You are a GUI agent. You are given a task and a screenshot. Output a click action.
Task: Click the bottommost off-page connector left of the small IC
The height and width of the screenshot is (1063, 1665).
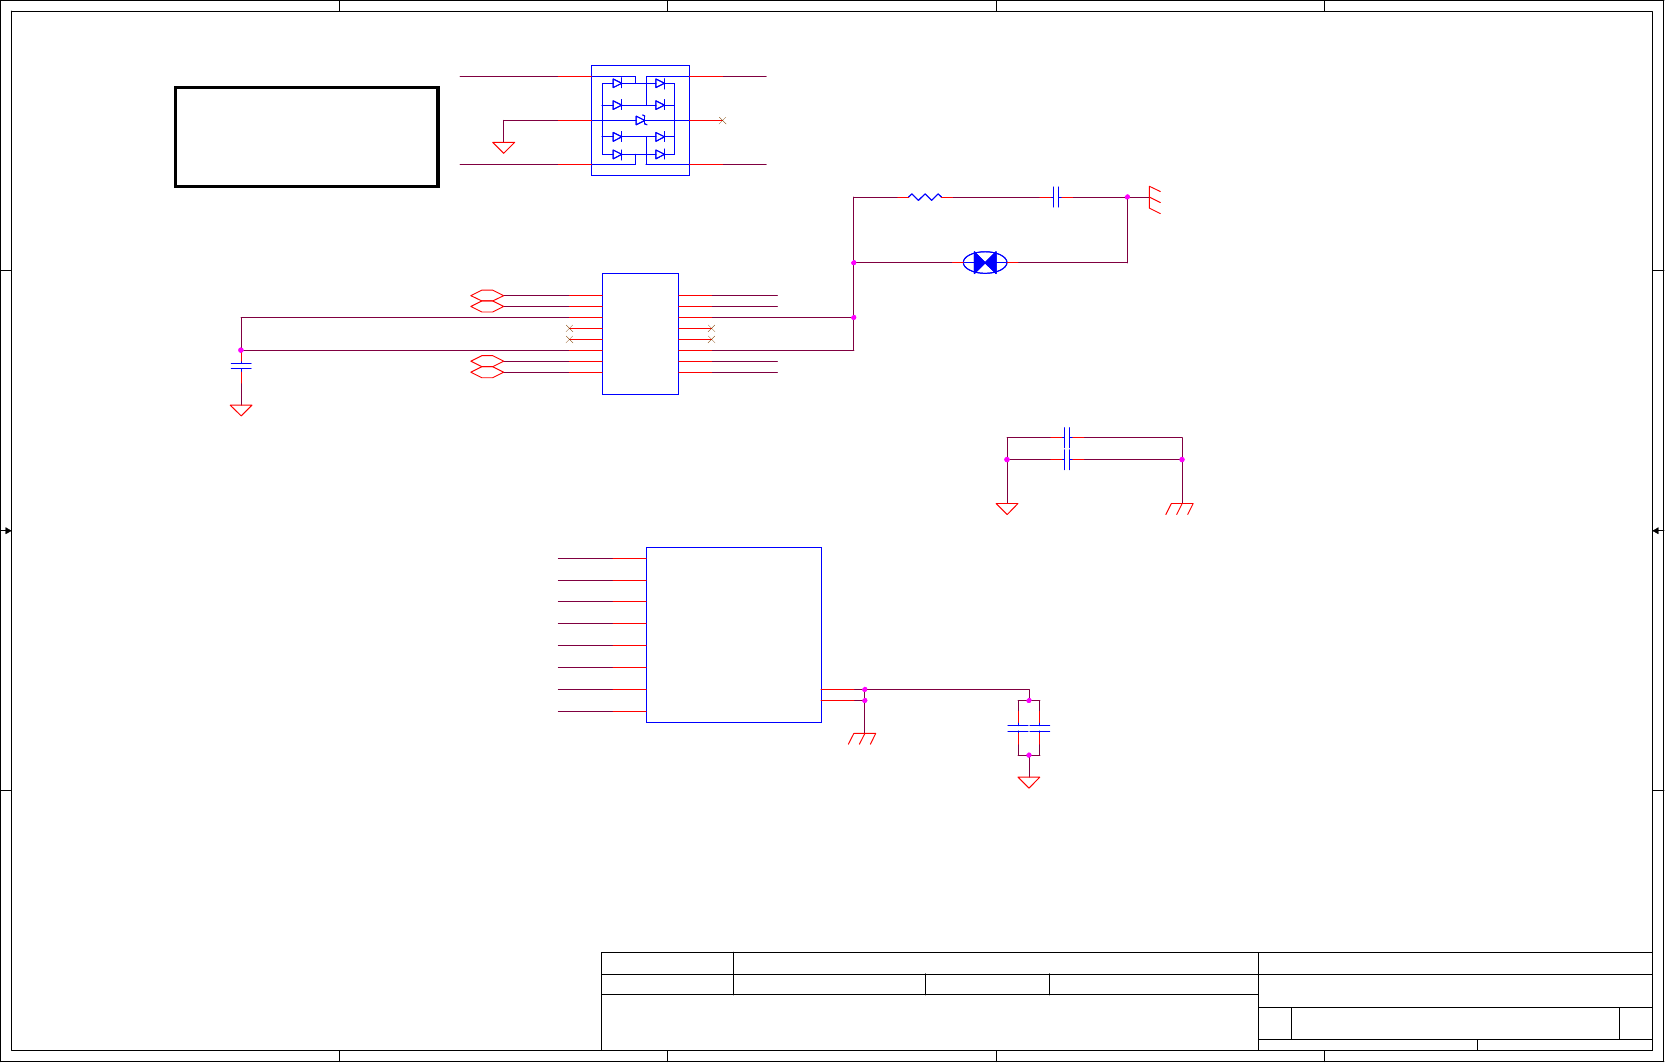tap(487, 372)
